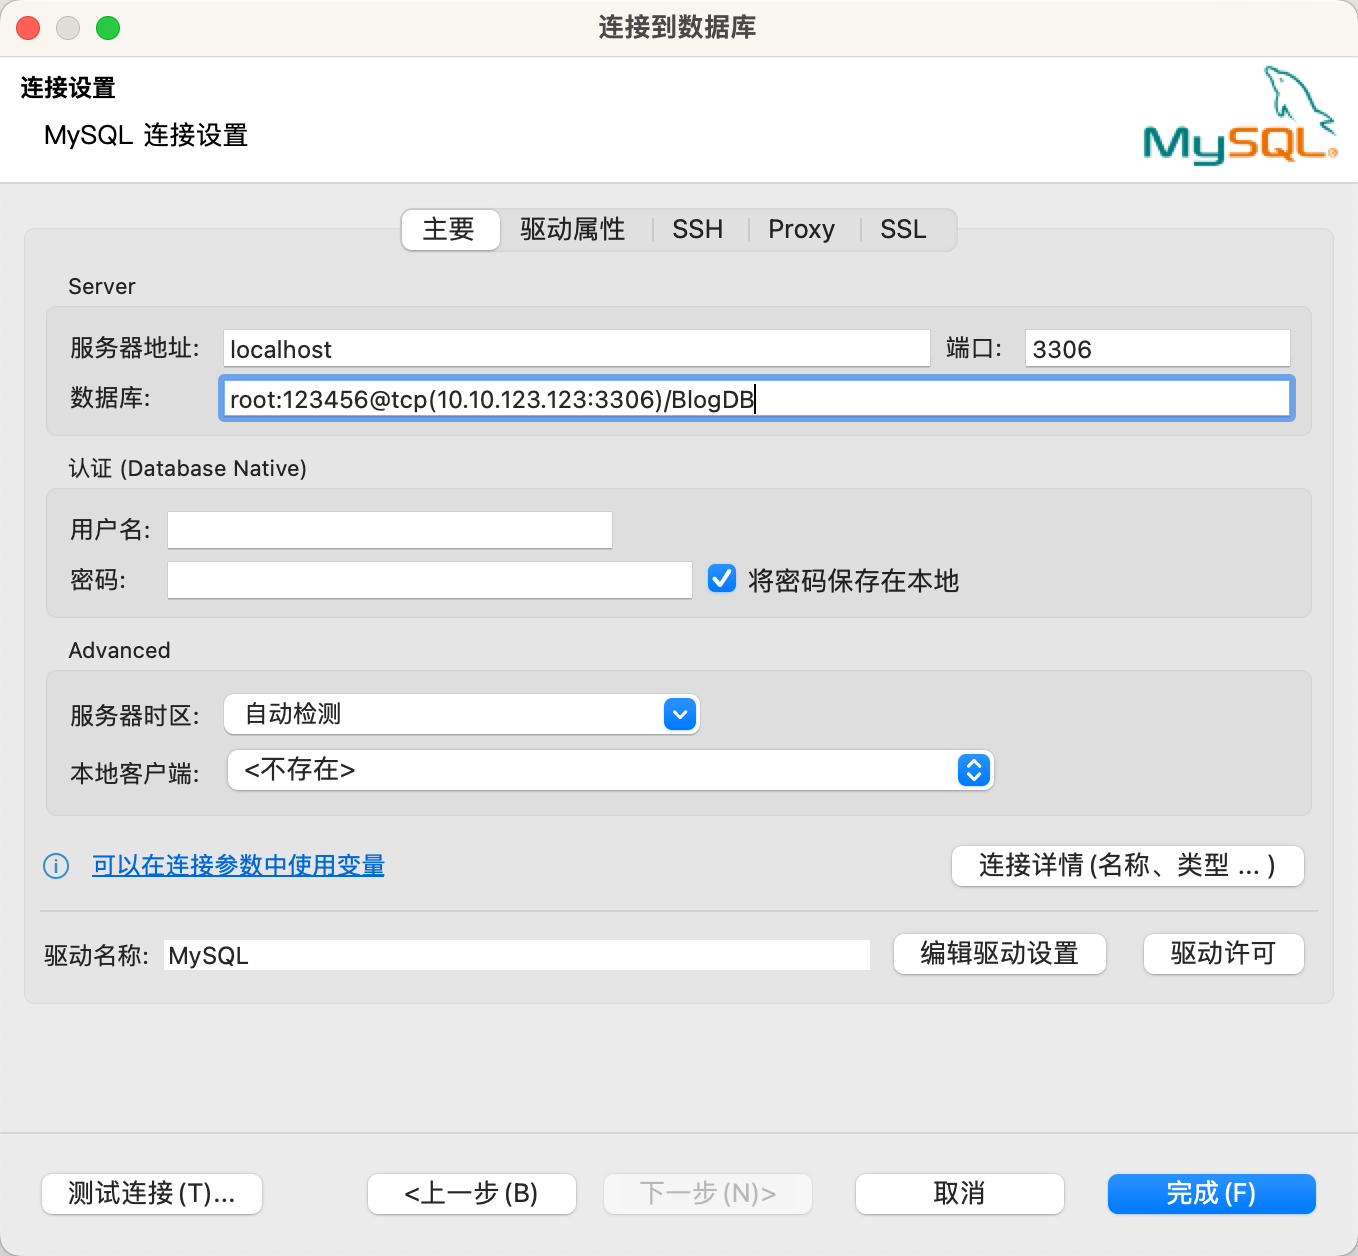Open the server timezone dropdown arrow
The height and width of the screenshot is (1256, 1358).
click(680, 714)
